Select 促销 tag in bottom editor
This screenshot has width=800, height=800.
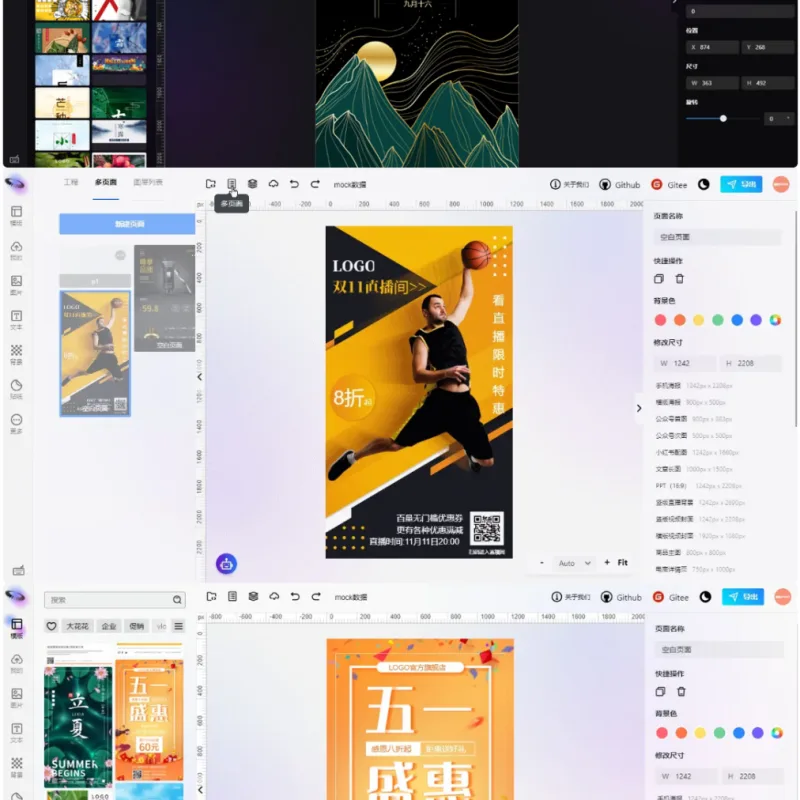(x=136, y=626)
